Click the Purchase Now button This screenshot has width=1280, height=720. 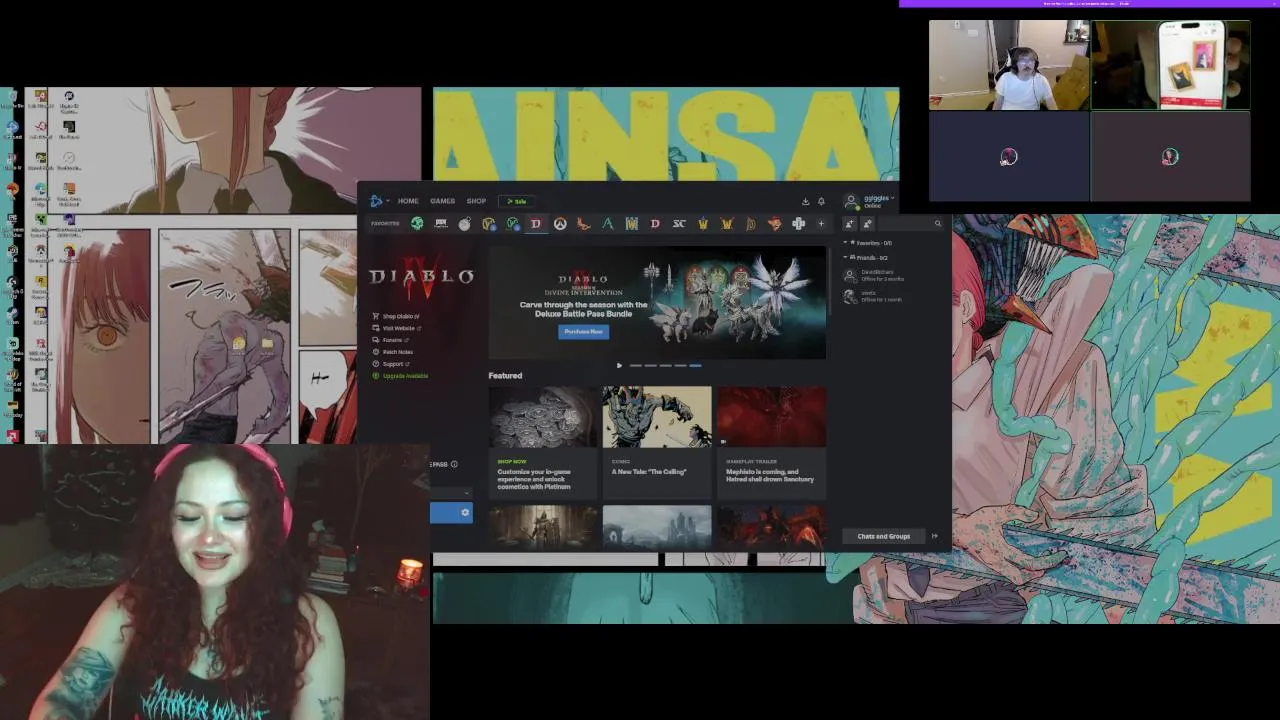point(583,332)
